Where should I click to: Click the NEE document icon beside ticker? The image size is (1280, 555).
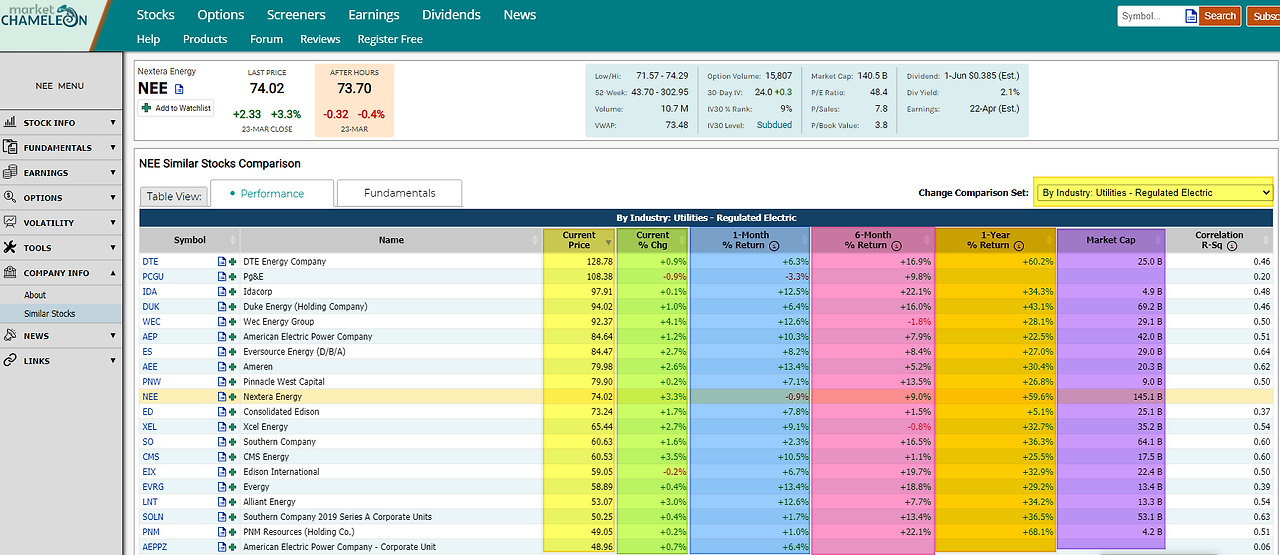coord(179,89)
